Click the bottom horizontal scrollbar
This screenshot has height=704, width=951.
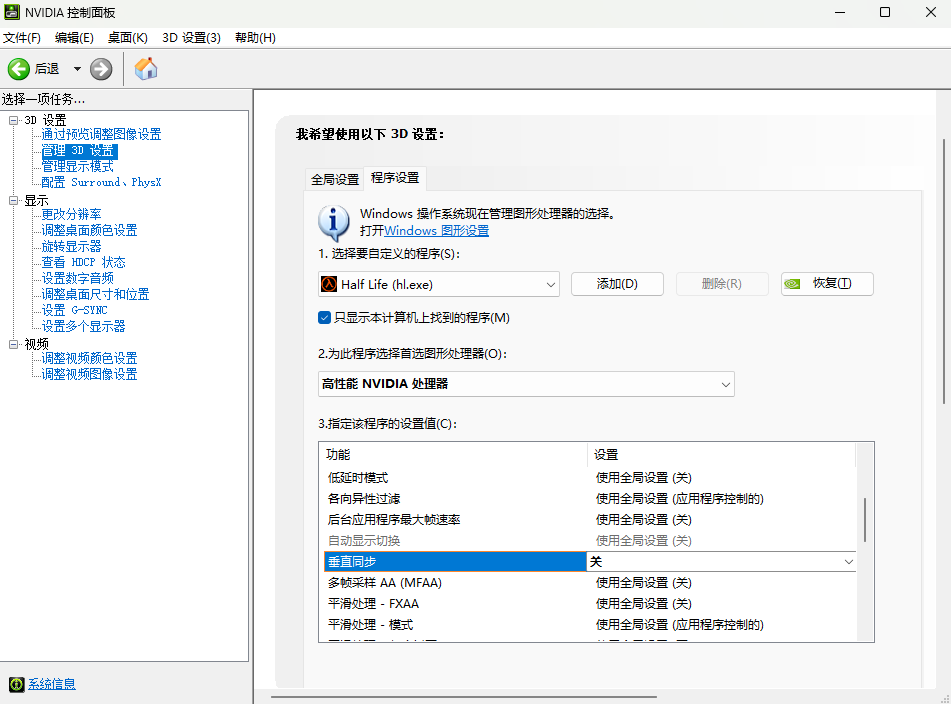464,697
